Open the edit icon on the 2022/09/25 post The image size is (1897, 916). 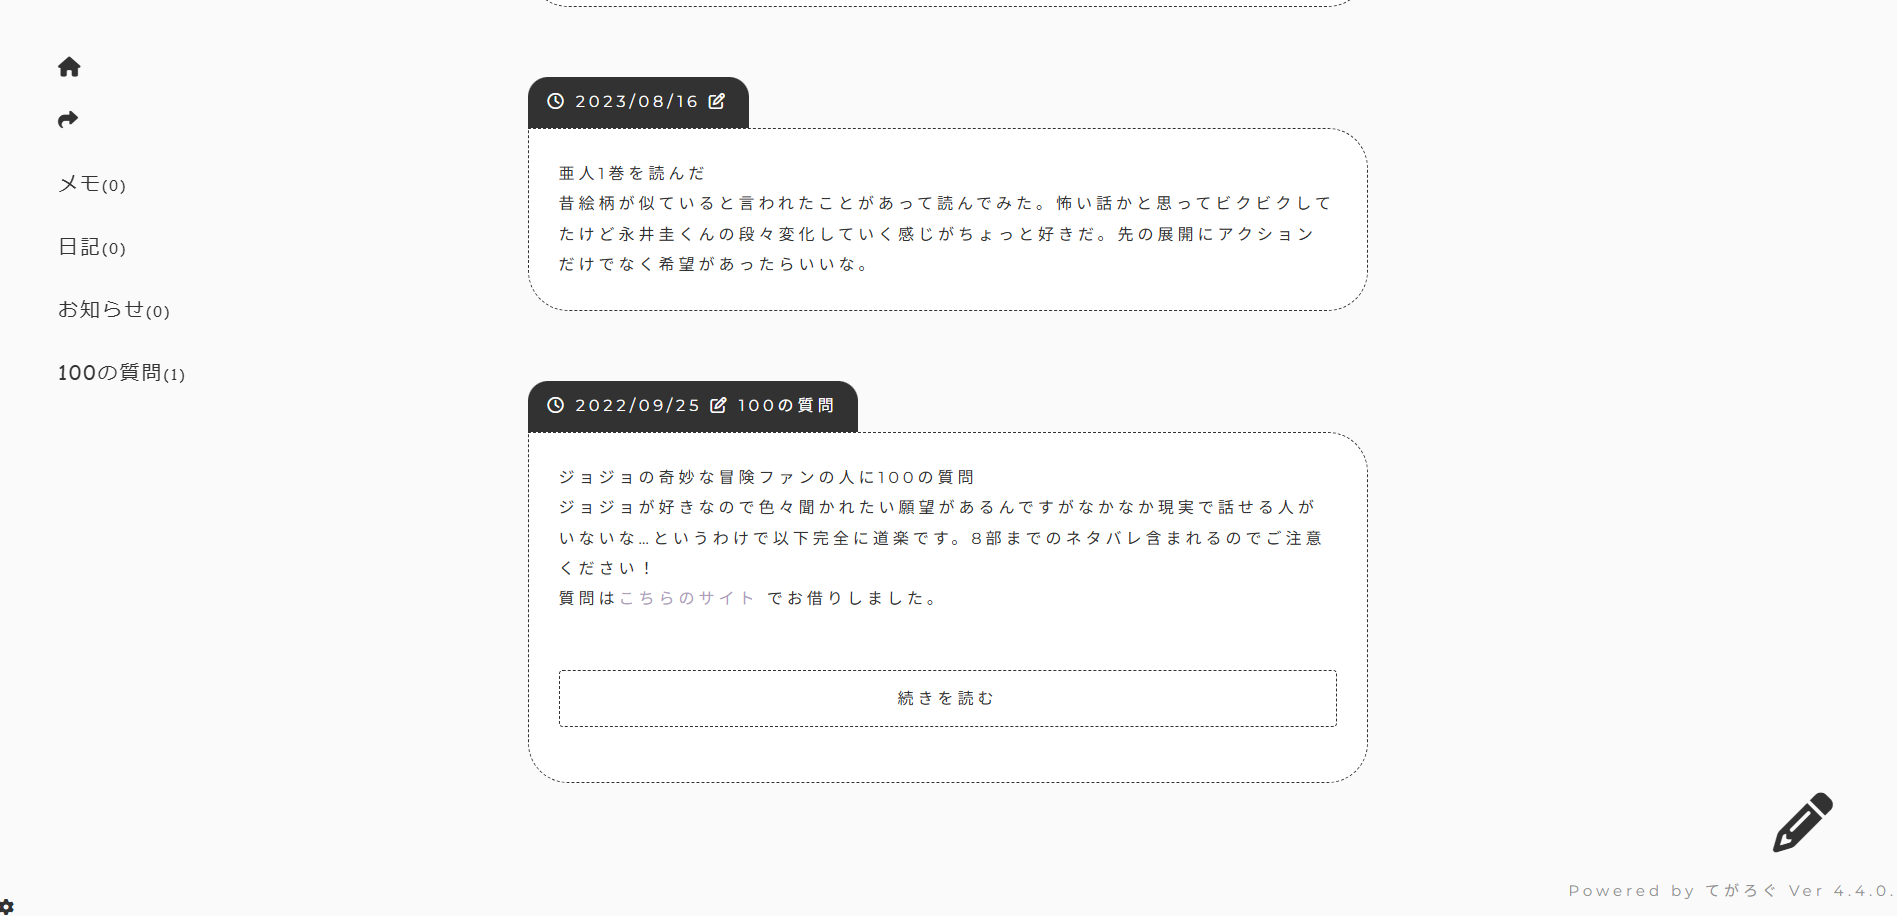pyautogui.click(x=718, y=405)
